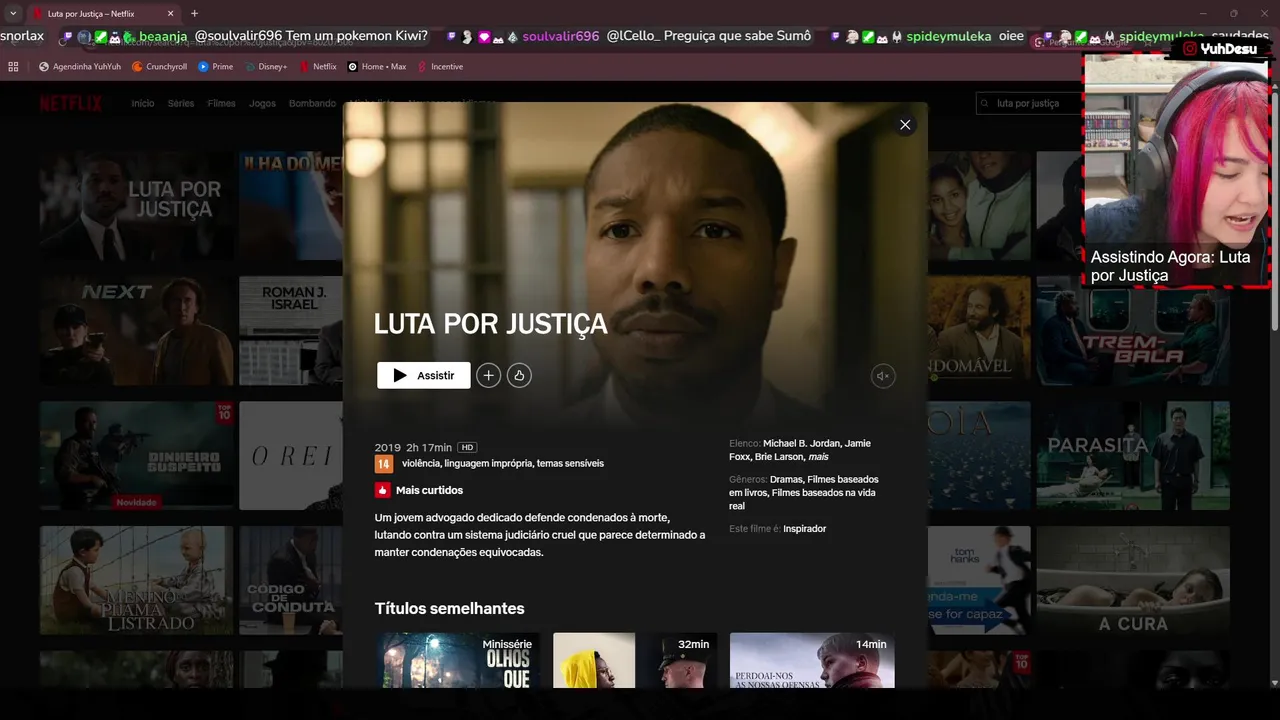Open the Roman J. Israel thumbnail

pos(291,331)
